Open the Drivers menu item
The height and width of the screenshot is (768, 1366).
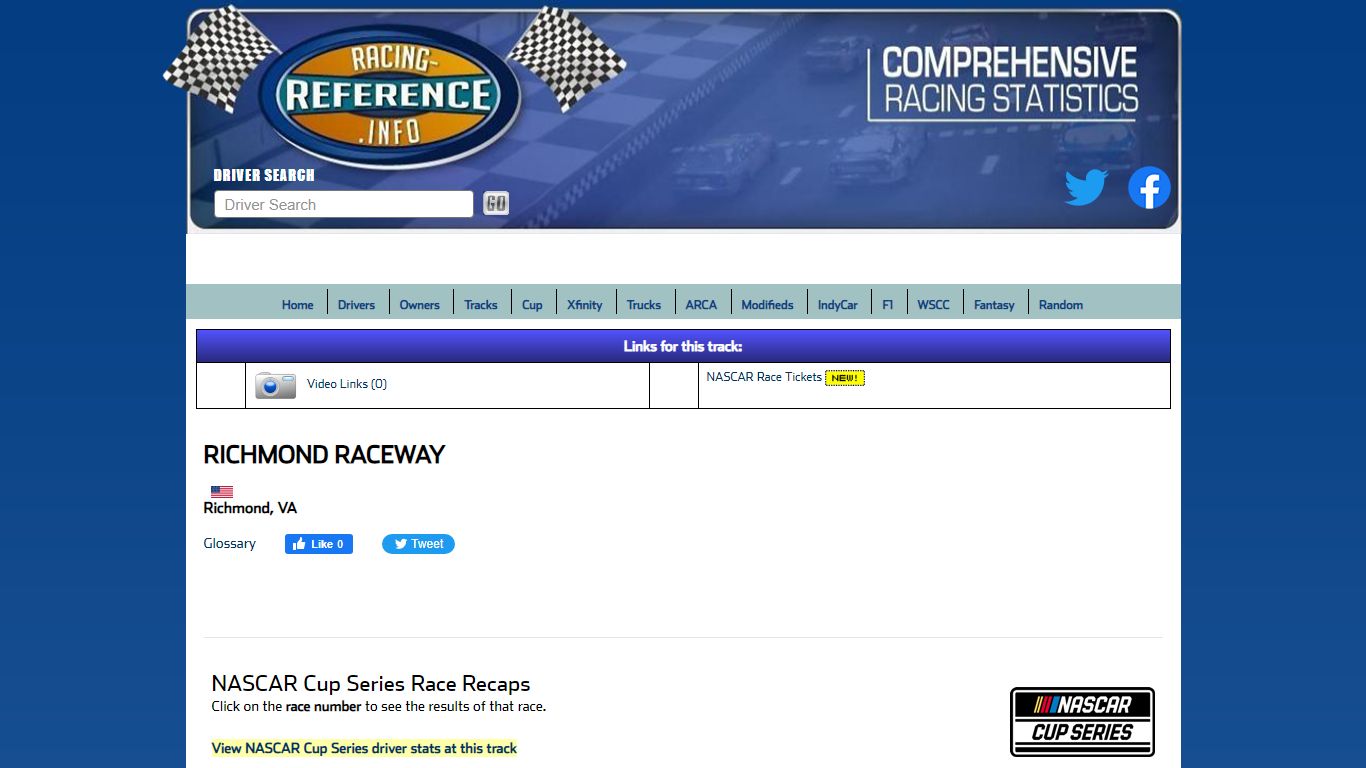click(356, 305)
